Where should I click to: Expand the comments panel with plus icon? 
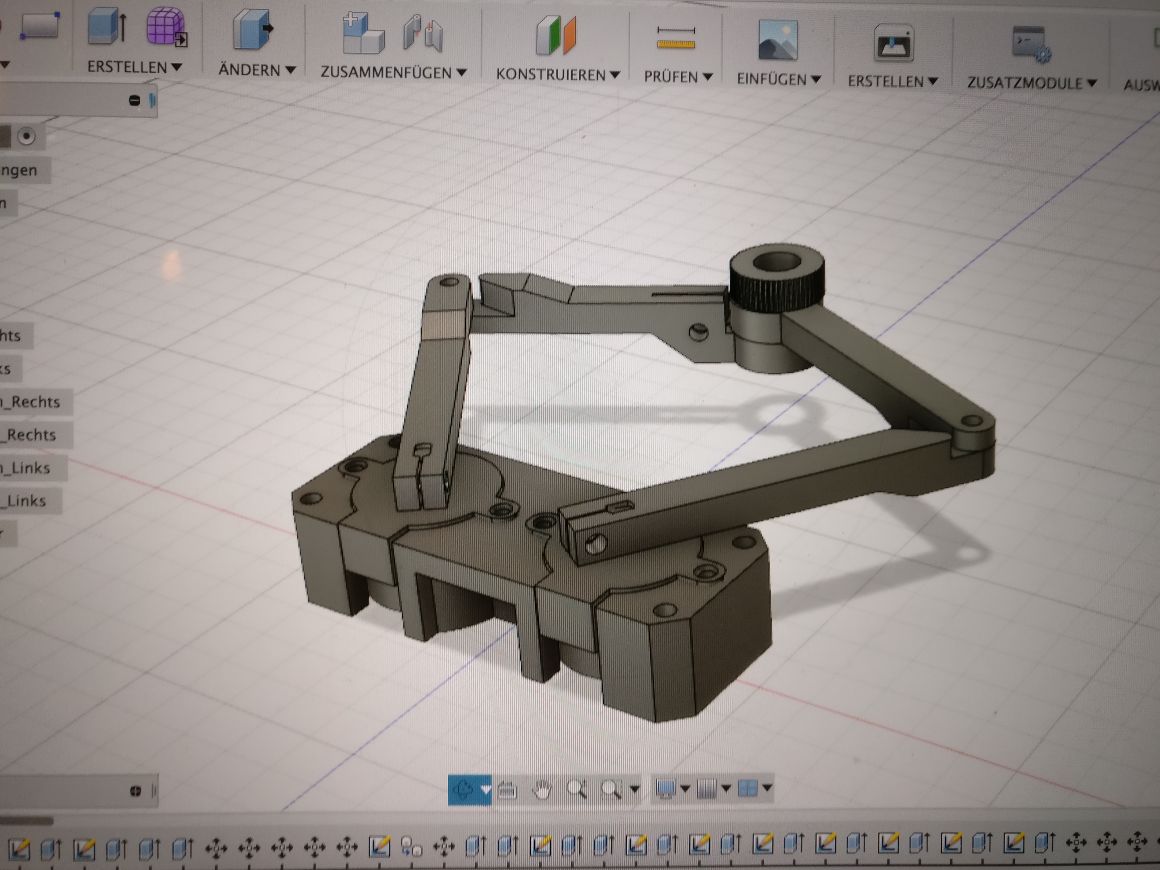coord(135,791)
